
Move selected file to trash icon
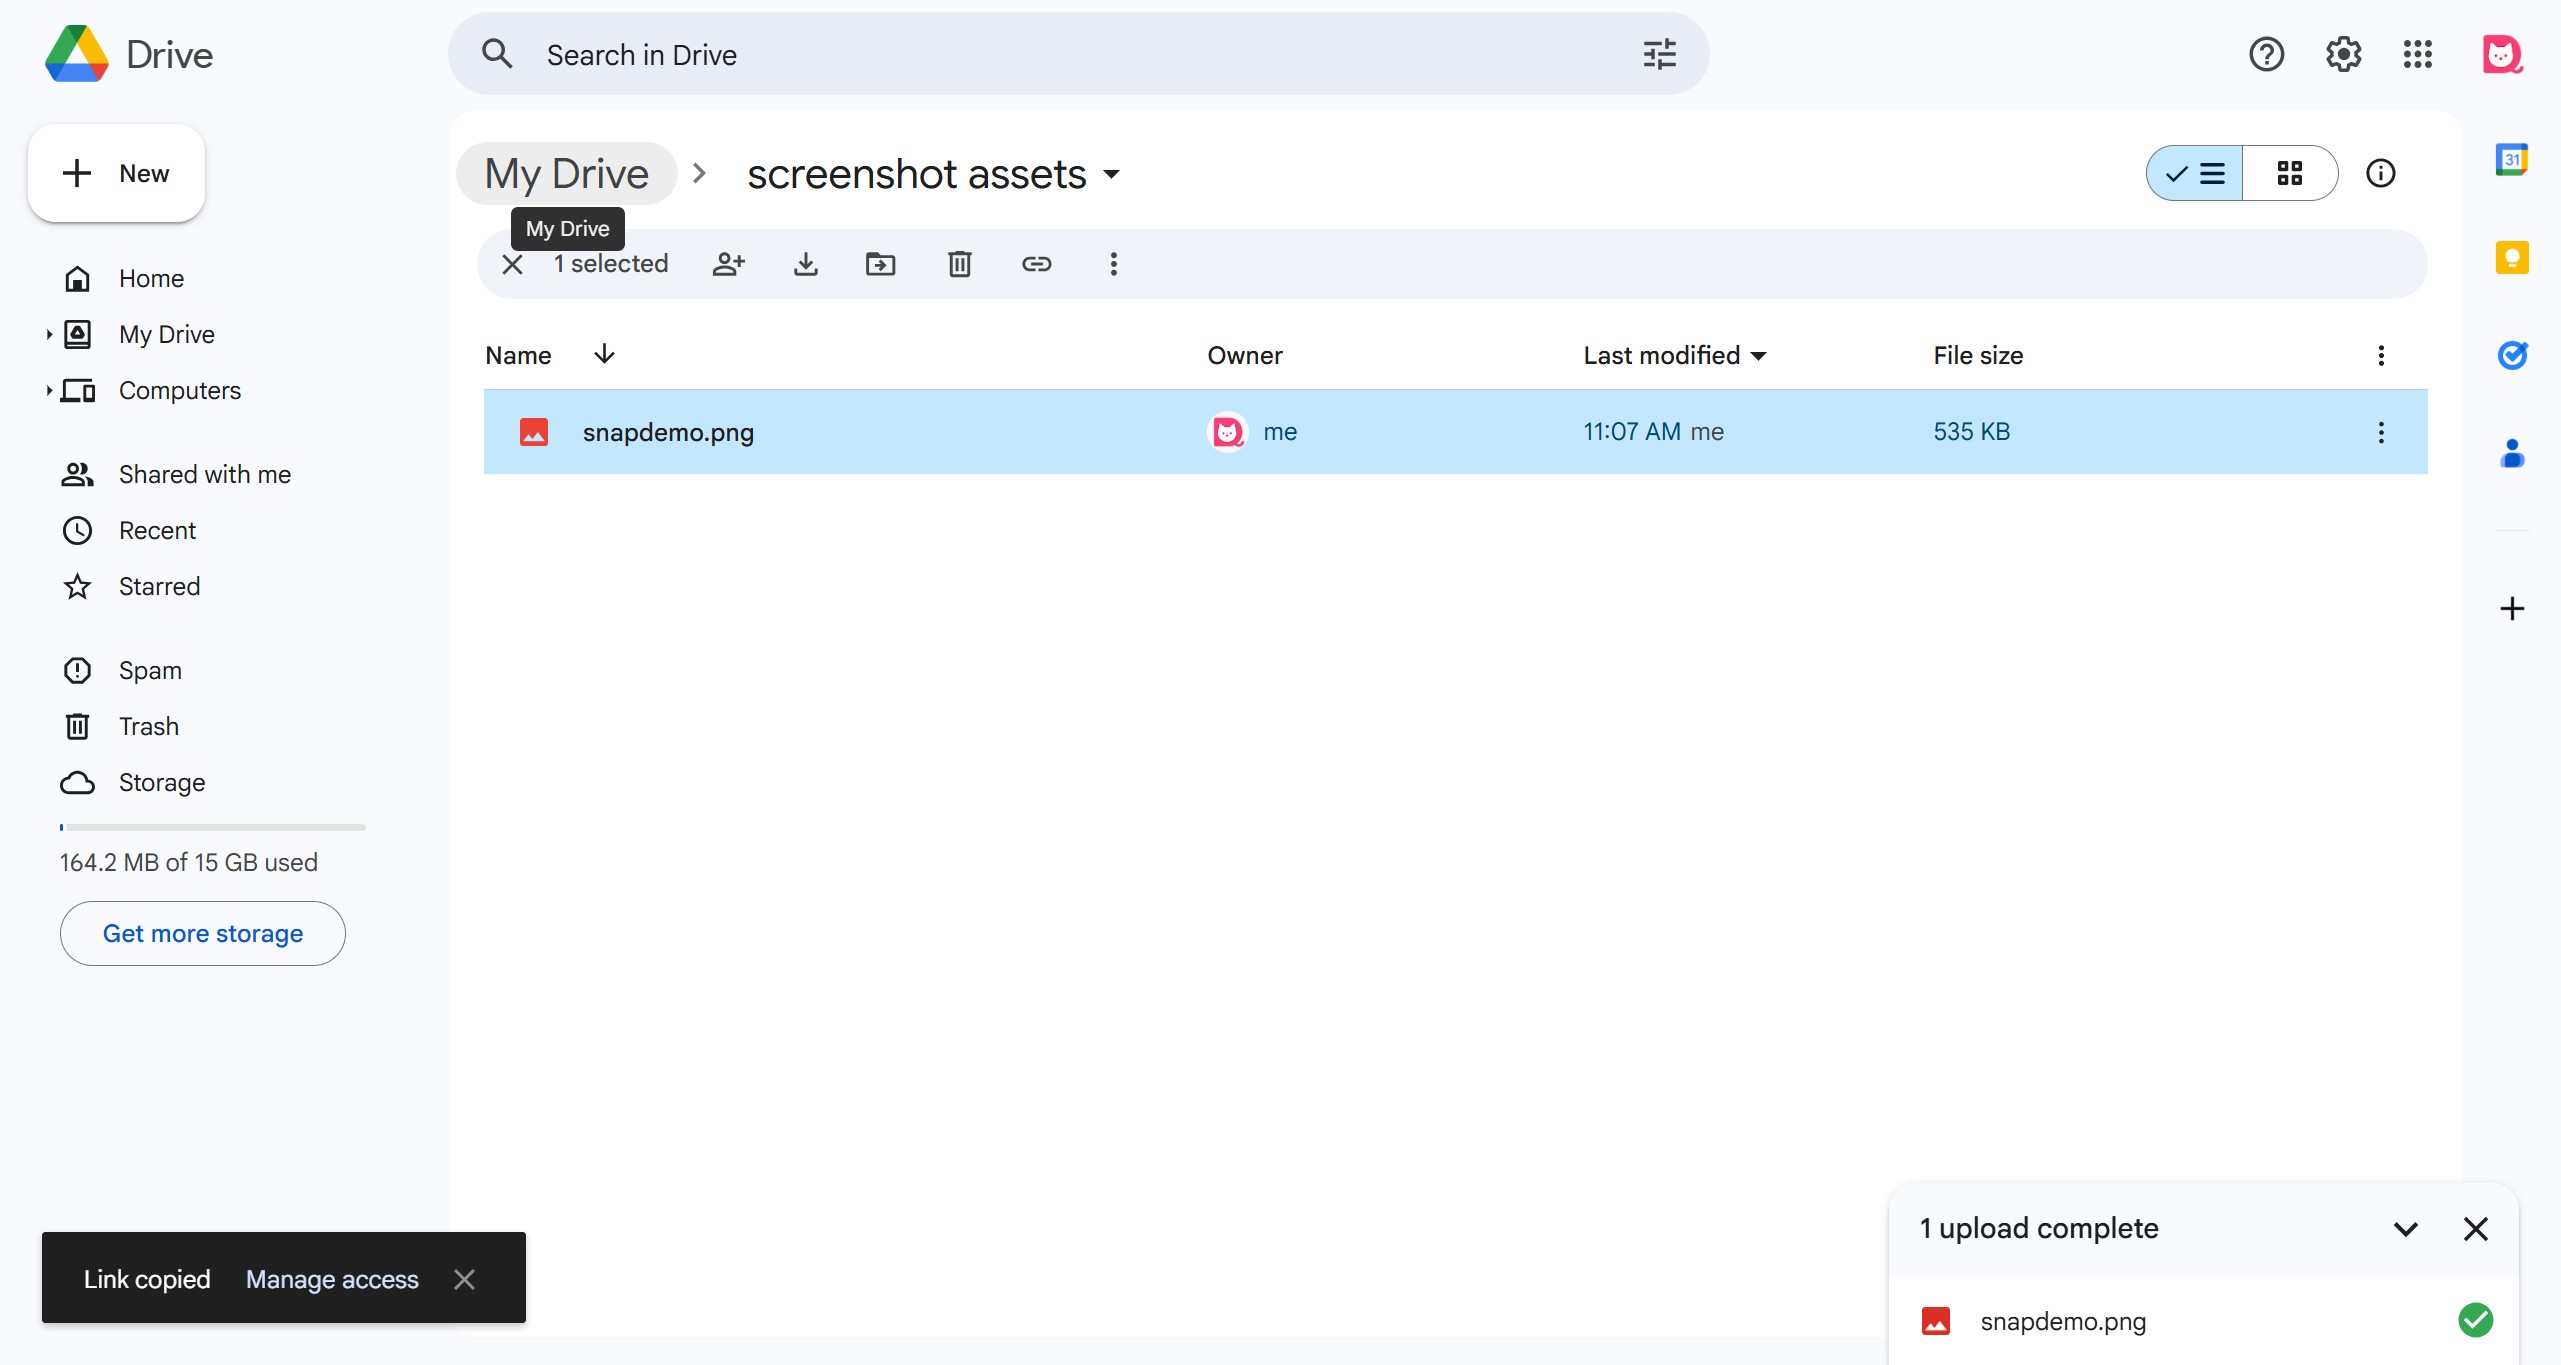tap(959, 264)
